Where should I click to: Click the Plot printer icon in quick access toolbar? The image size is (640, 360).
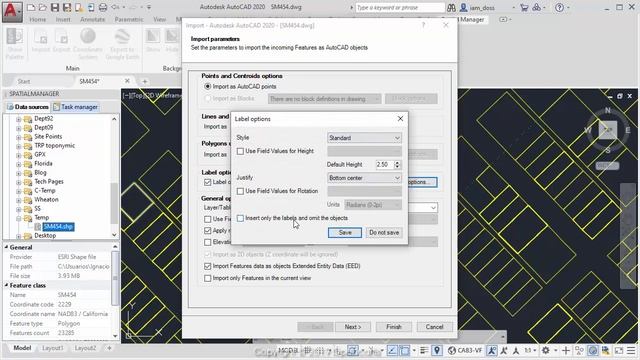[x=103, y=7]
